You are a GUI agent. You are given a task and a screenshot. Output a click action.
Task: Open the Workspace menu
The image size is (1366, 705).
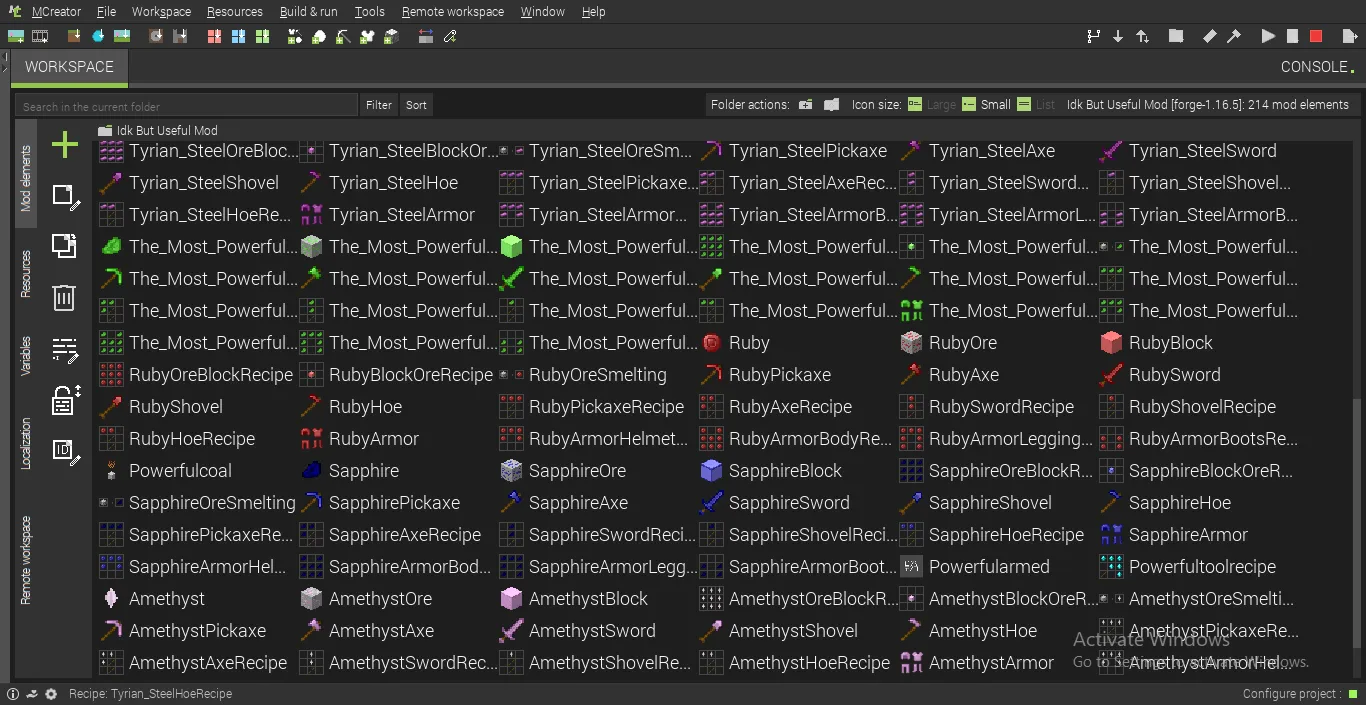(161, 12)
